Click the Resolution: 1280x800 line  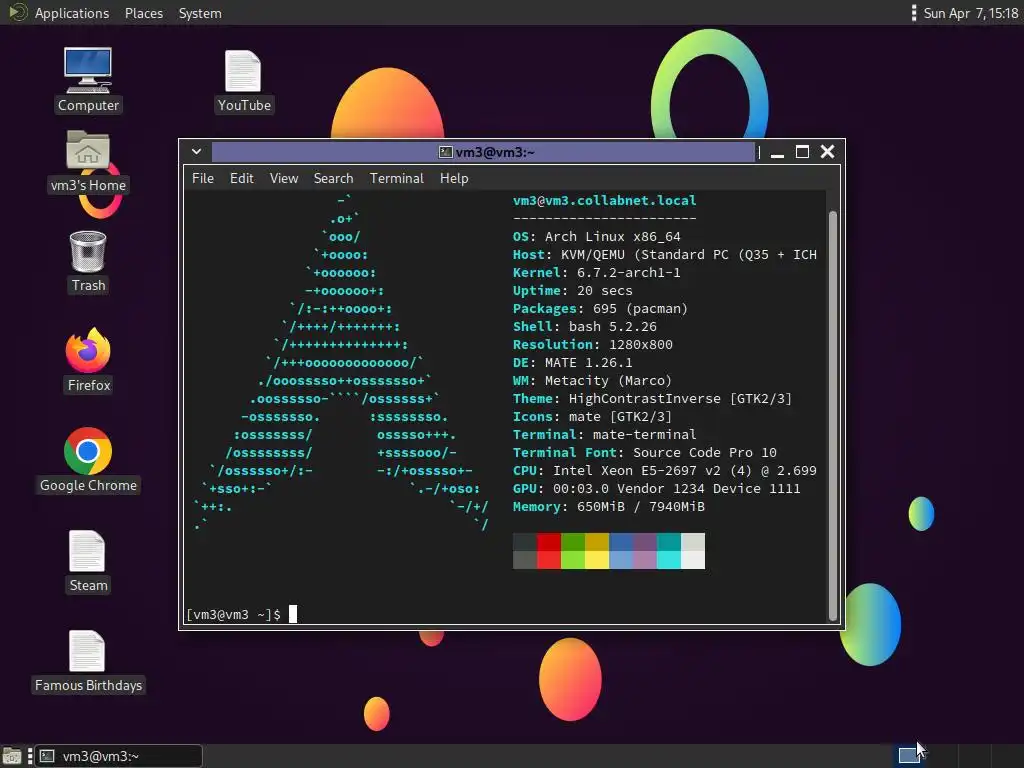592,344
